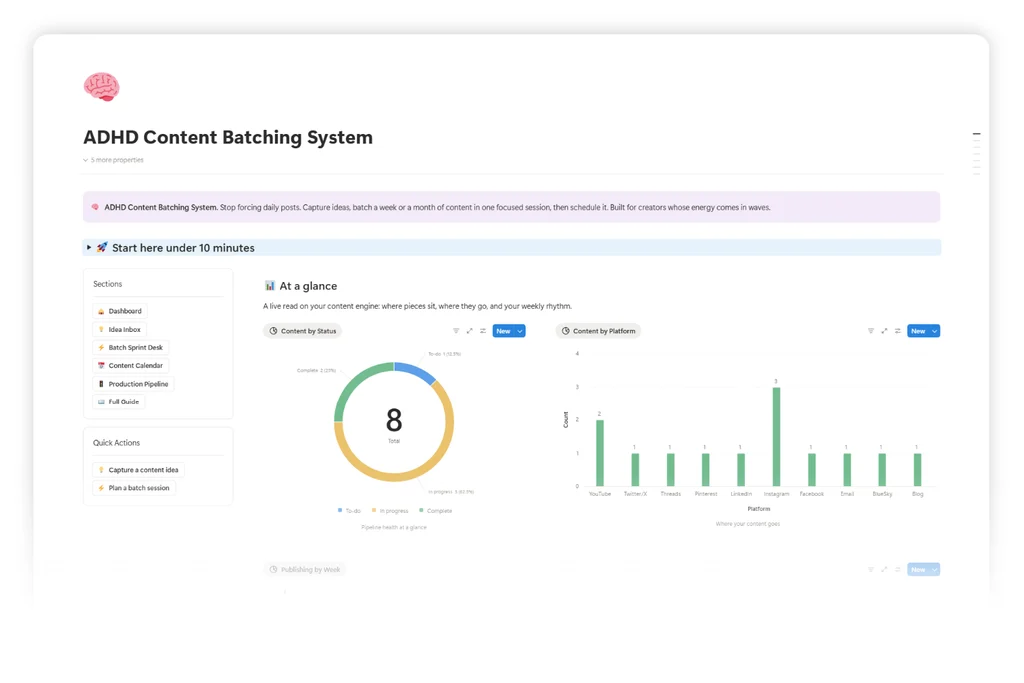Open New dropdown arrow in Content by Status
1024x683 pixels.
520,331
